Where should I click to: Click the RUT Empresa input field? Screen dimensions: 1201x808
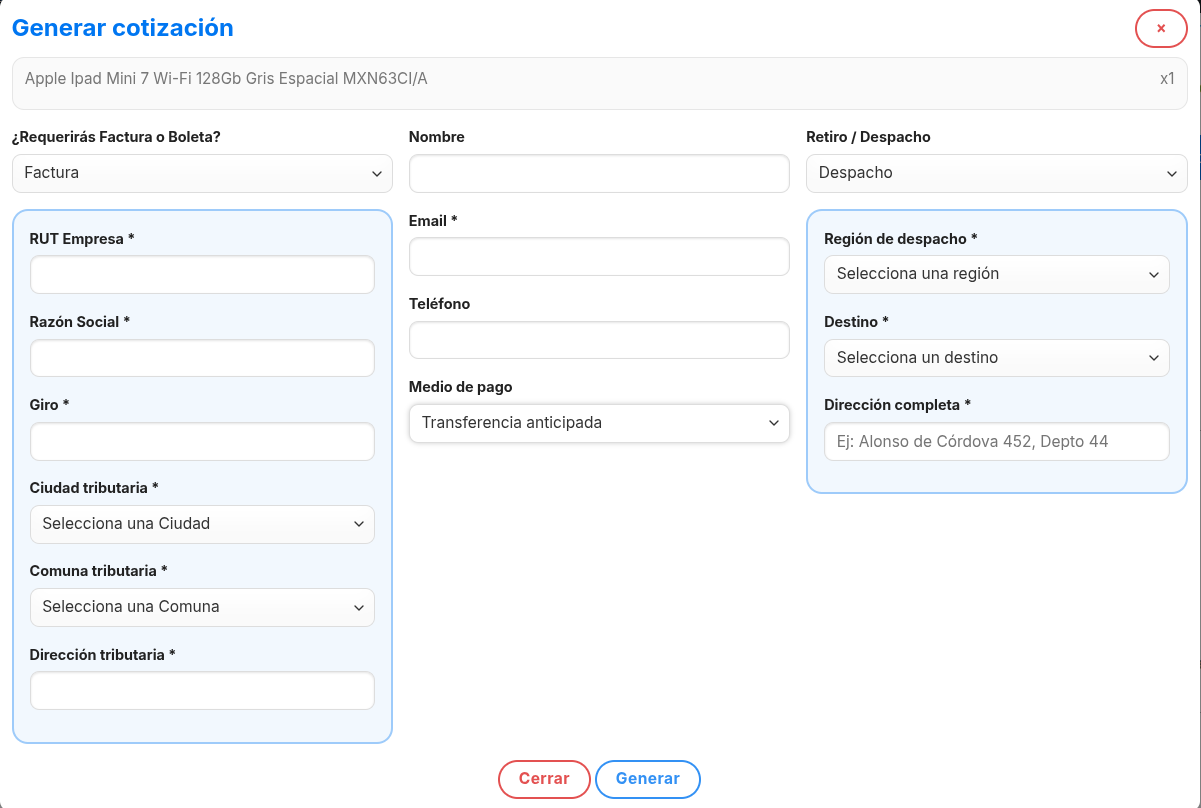coord(202,275)
